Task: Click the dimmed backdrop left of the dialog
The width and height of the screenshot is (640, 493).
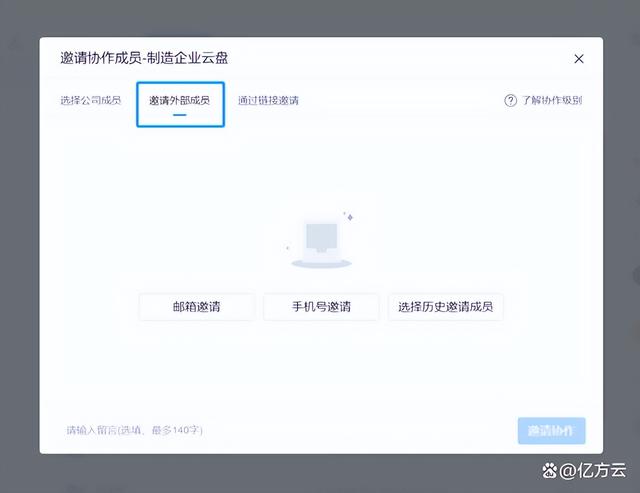Action: pyautogui.click(x=18, y=250)
